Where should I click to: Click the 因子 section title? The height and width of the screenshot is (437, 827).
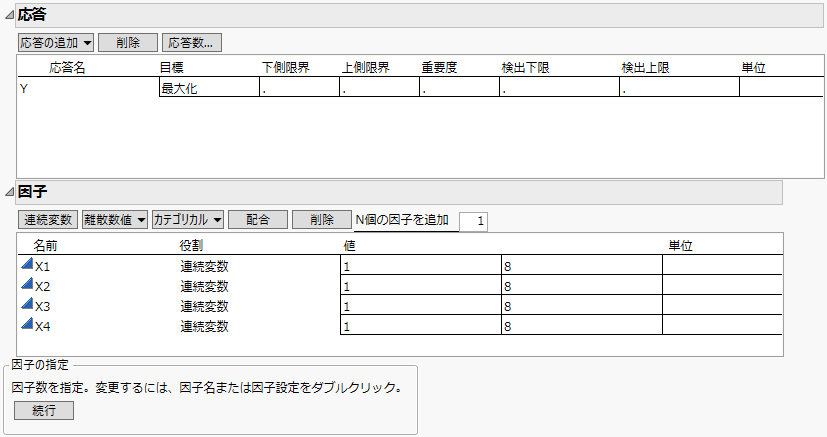coord(32,192)
